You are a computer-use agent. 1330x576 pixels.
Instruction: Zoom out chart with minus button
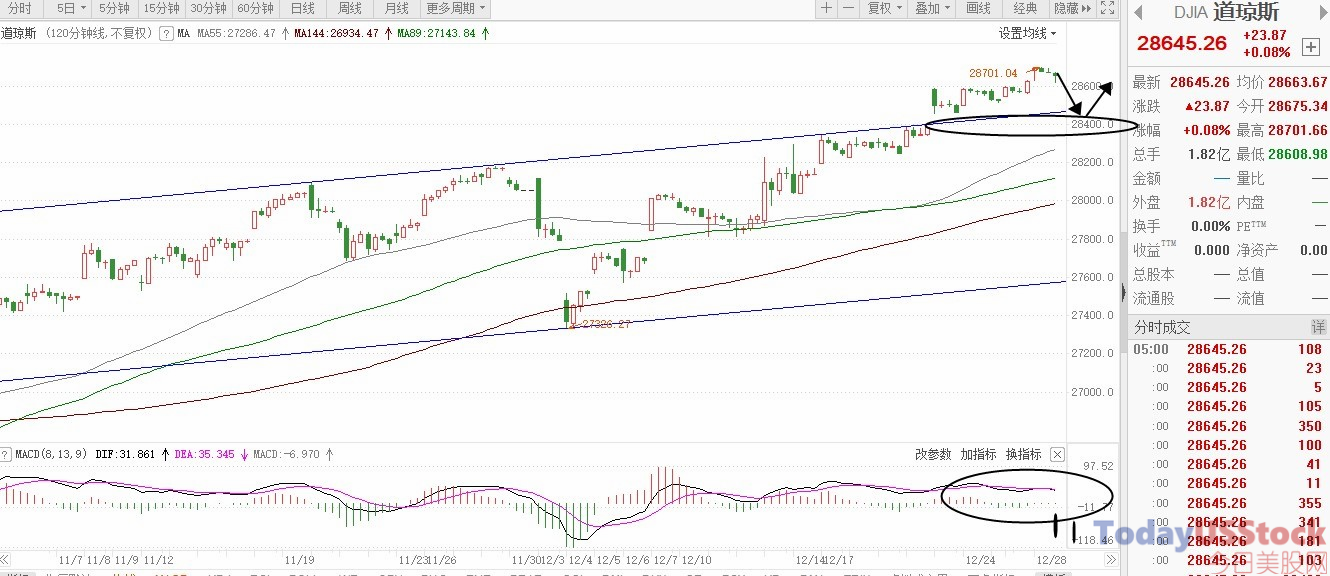point(848,8)
